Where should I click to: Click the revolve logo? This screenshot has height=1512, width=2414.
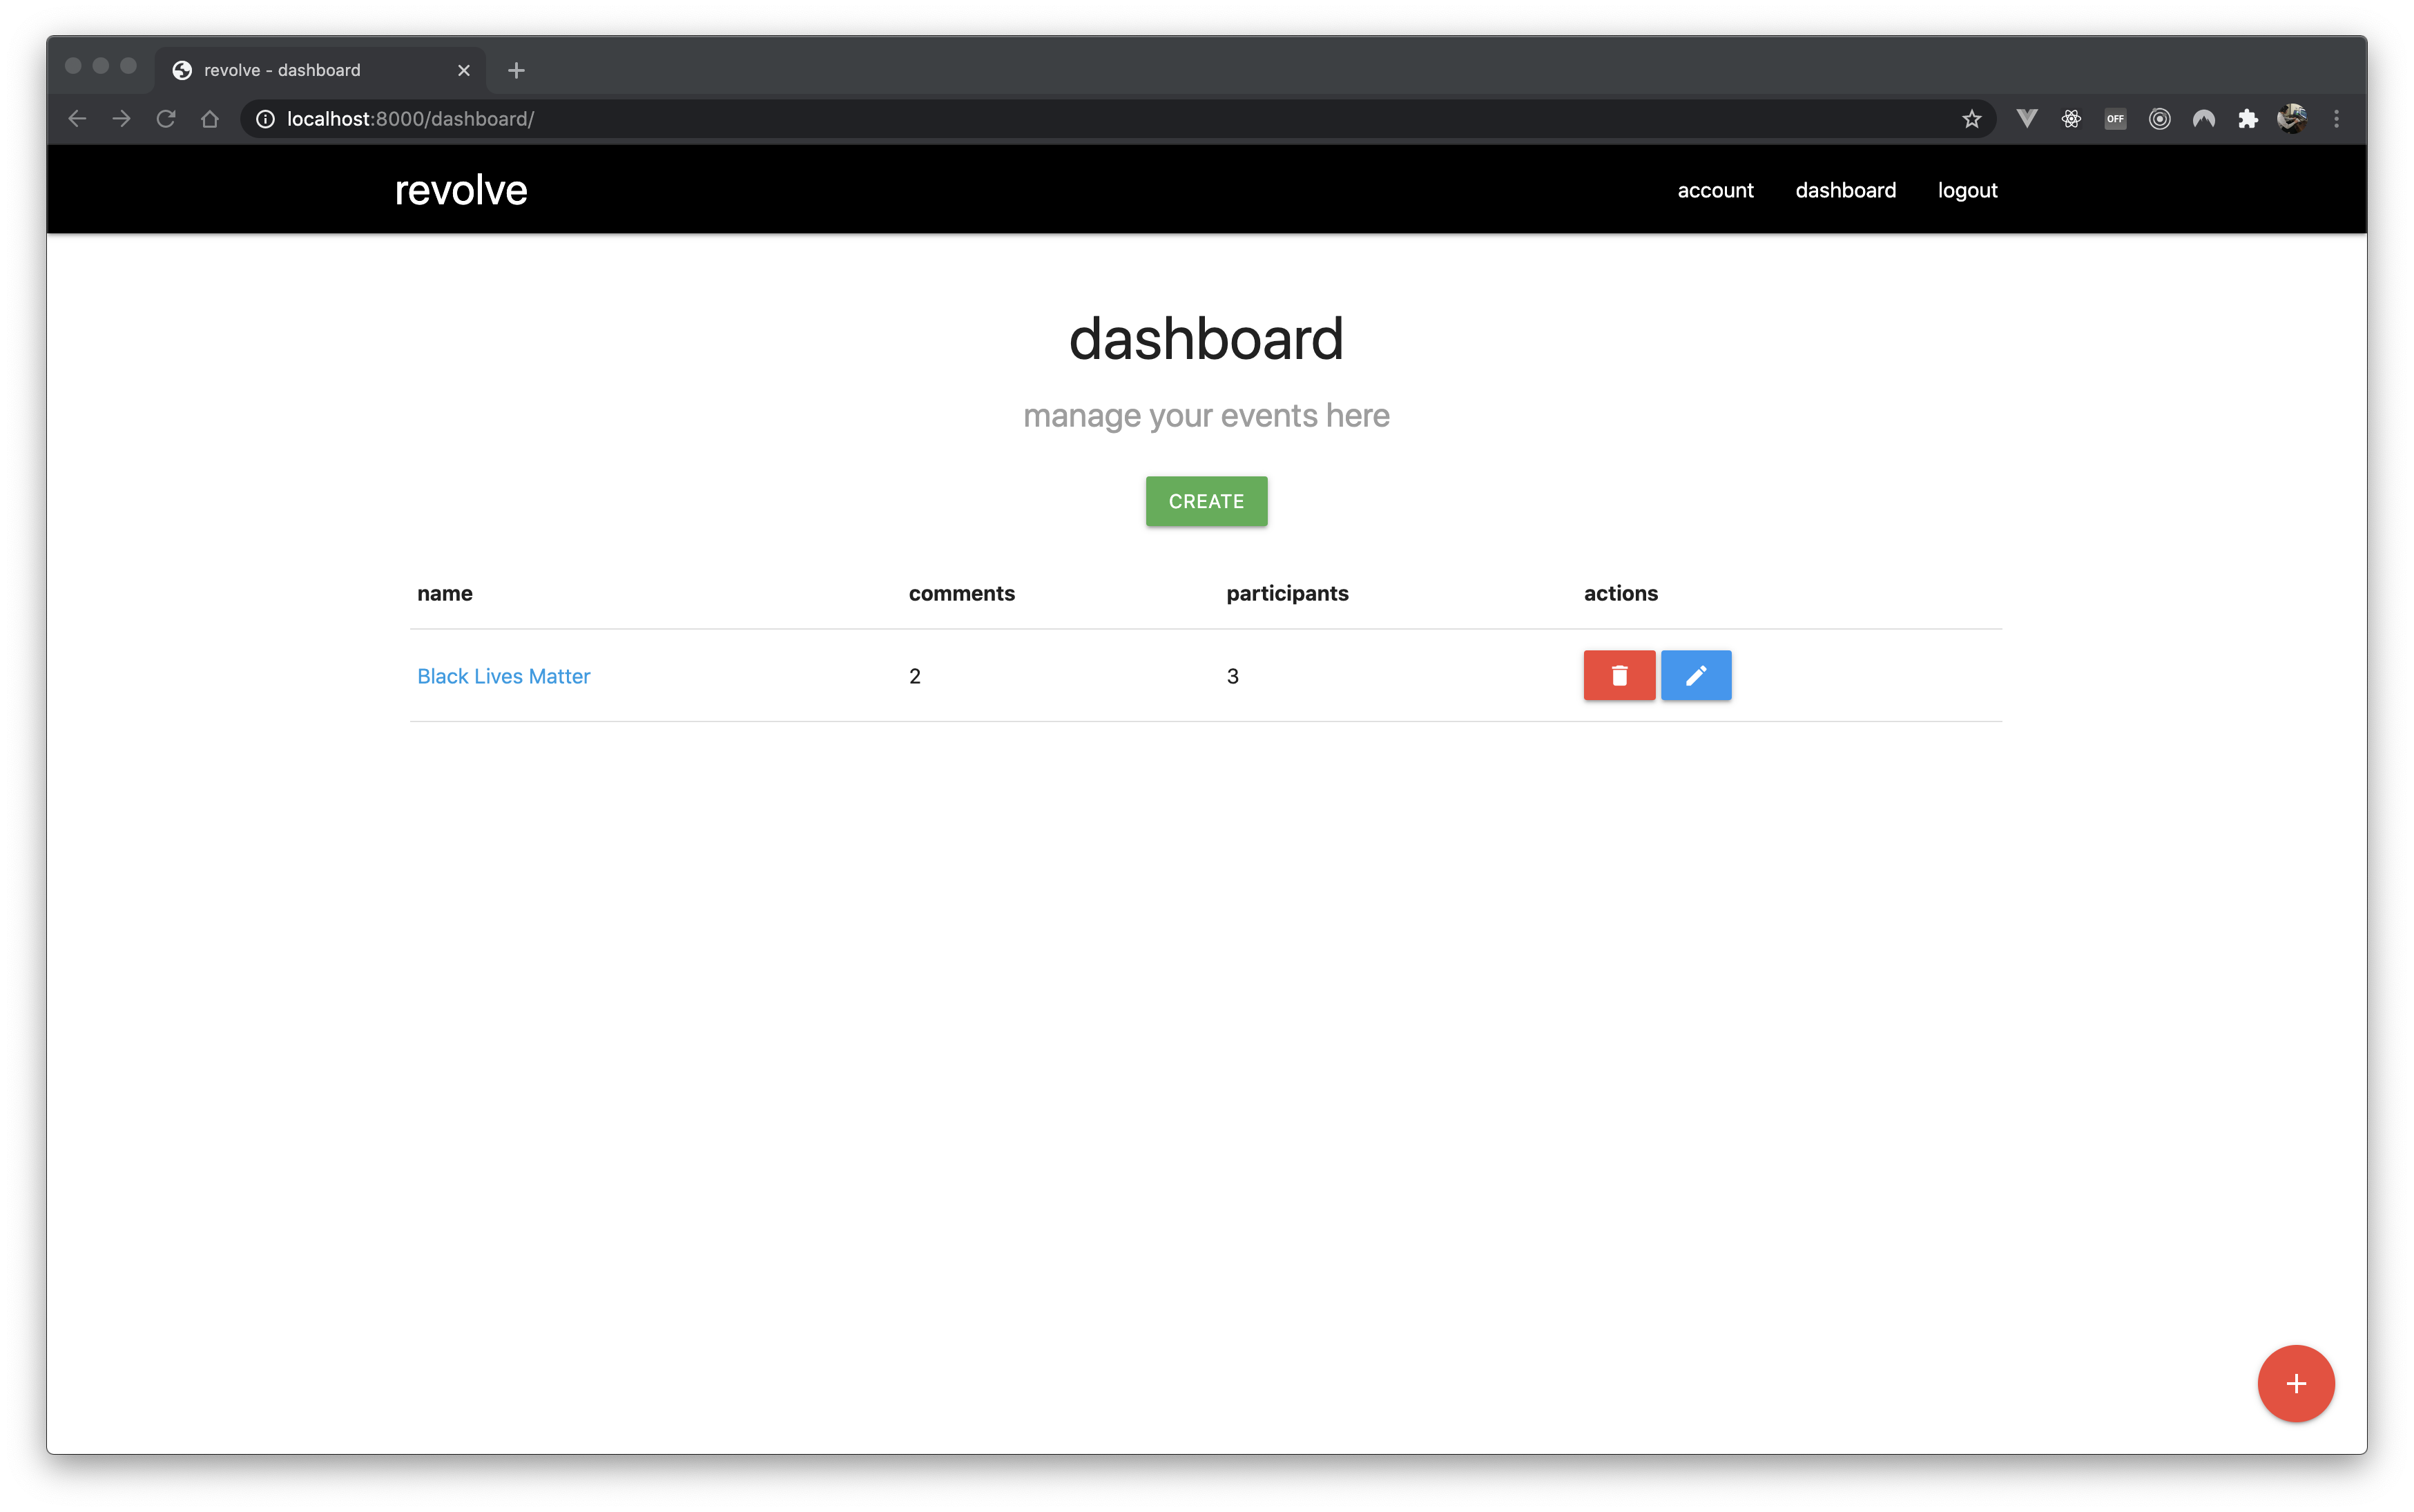pos(461,190)
